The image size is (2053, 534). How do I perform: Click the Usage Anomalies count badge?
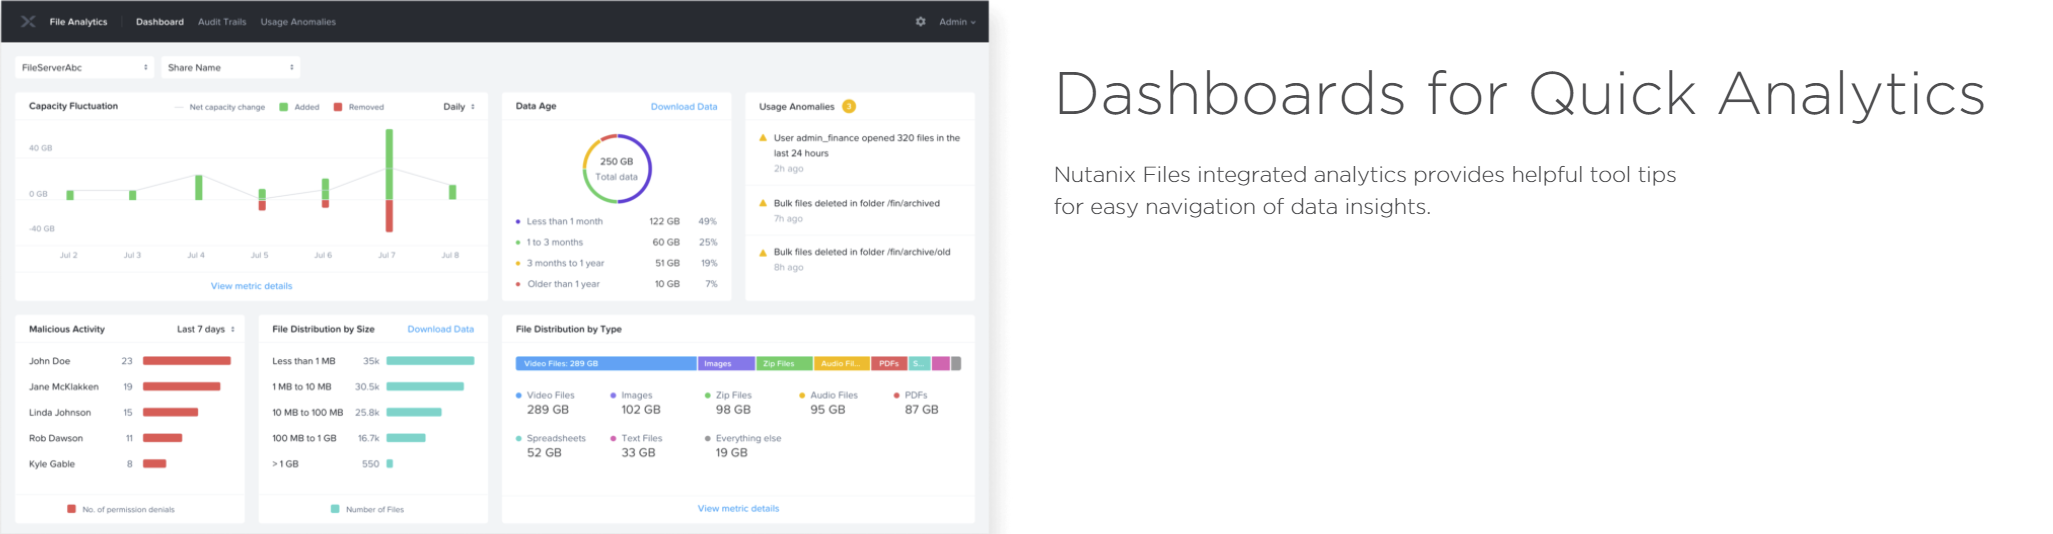coord(849,106)
